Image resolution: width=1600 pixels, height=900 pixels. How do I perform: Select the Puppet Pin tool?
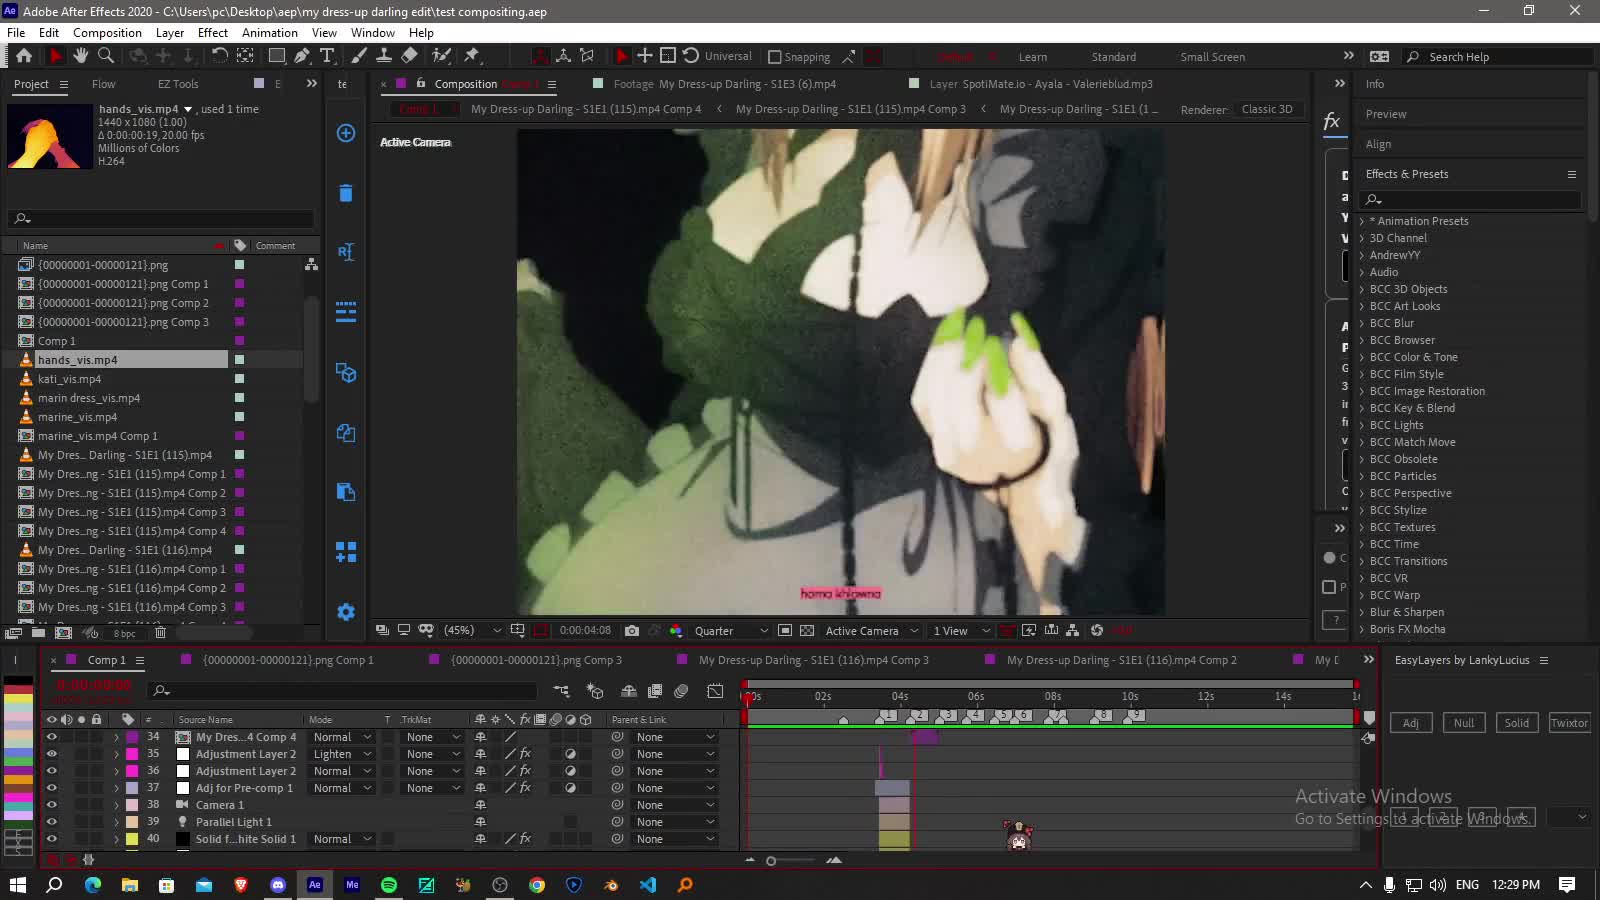472,56
